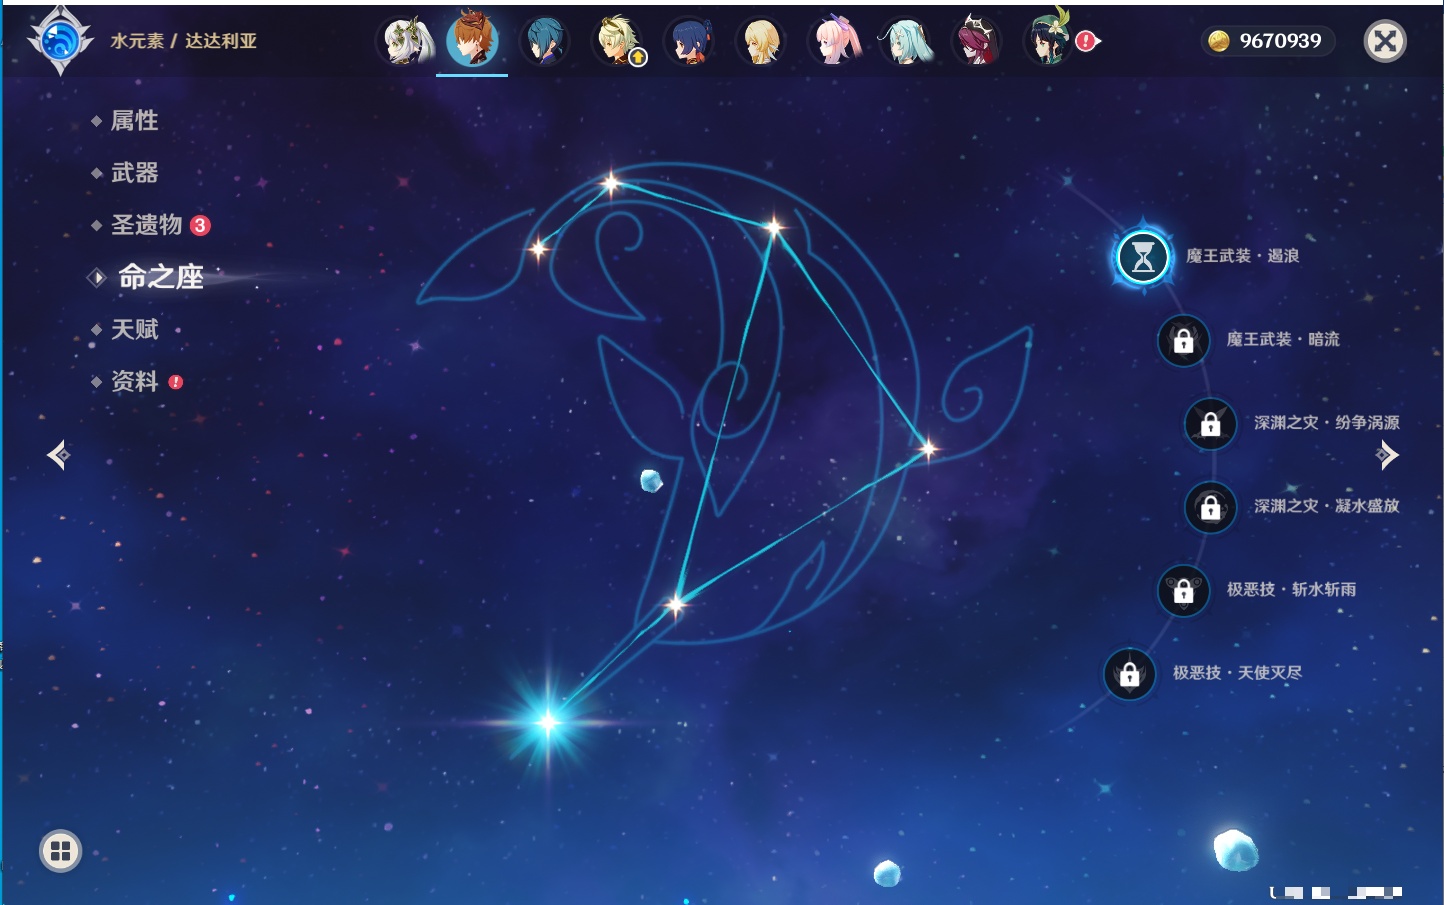Click the locked icon for 深渊之灾·凝水盛放
The image size is (1444, 905).
pyautogui.click(x=1210, y=507)
